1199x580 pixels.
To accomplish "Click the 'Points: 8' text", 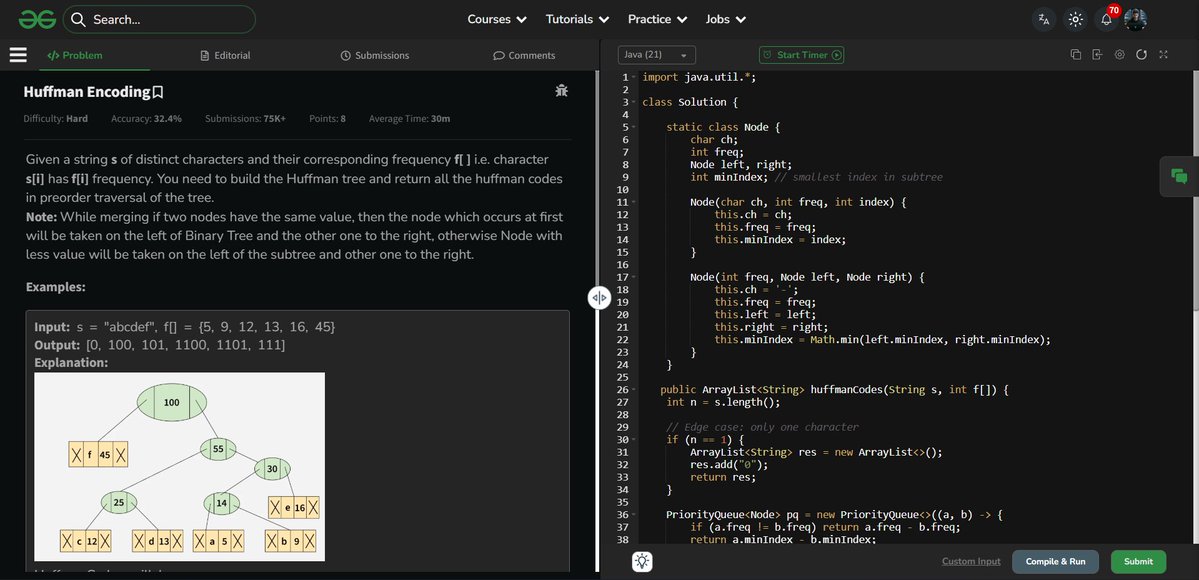I will [x=327, y=119].
